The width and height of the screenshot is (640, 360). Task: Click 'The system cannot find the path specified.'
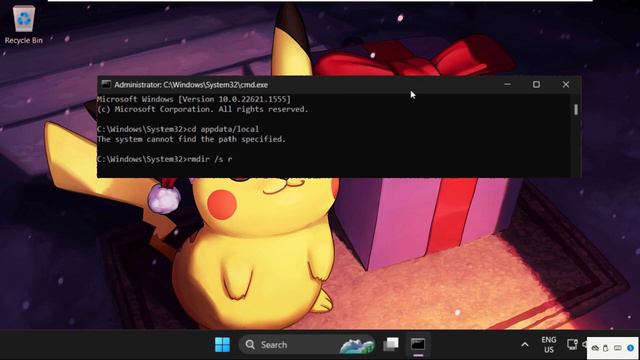point(191,139)
